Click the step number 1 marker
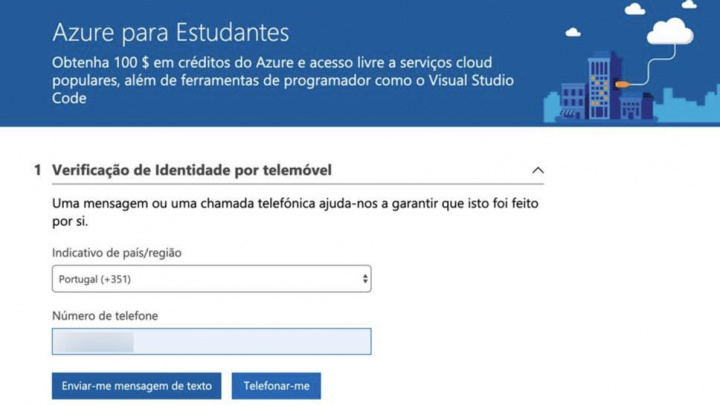The width and height of the screenshot is (720, 406). click(38, 170)
